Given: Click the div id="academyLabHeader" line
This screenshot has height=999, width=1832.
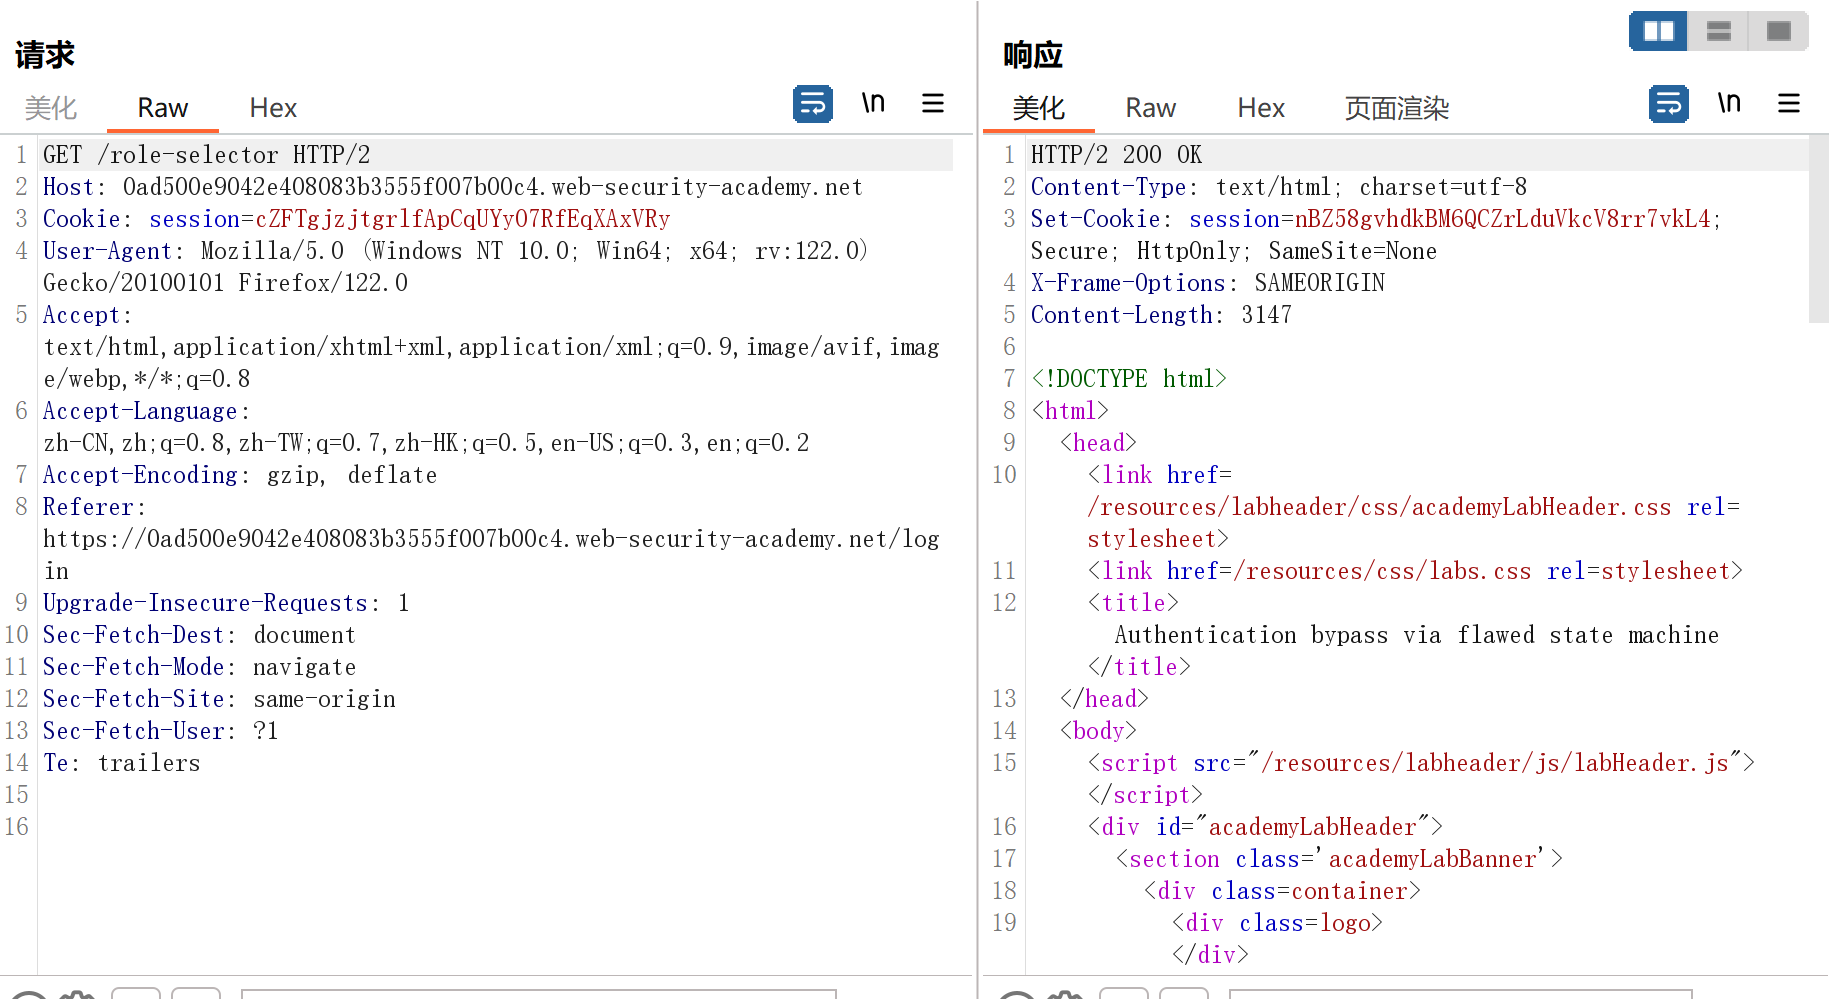Looking at the screenshot, I should pyautogui.click(x=1265, y=827).
